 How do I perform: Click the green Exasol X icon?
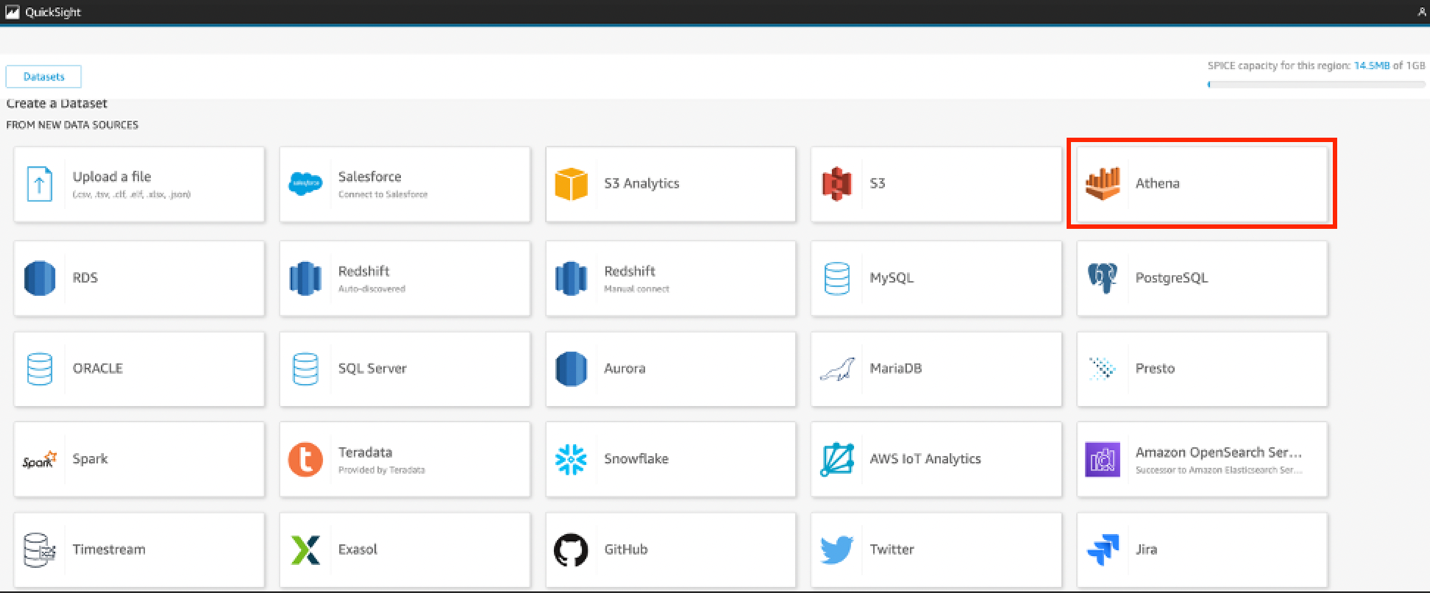click(x=304, y=550)
